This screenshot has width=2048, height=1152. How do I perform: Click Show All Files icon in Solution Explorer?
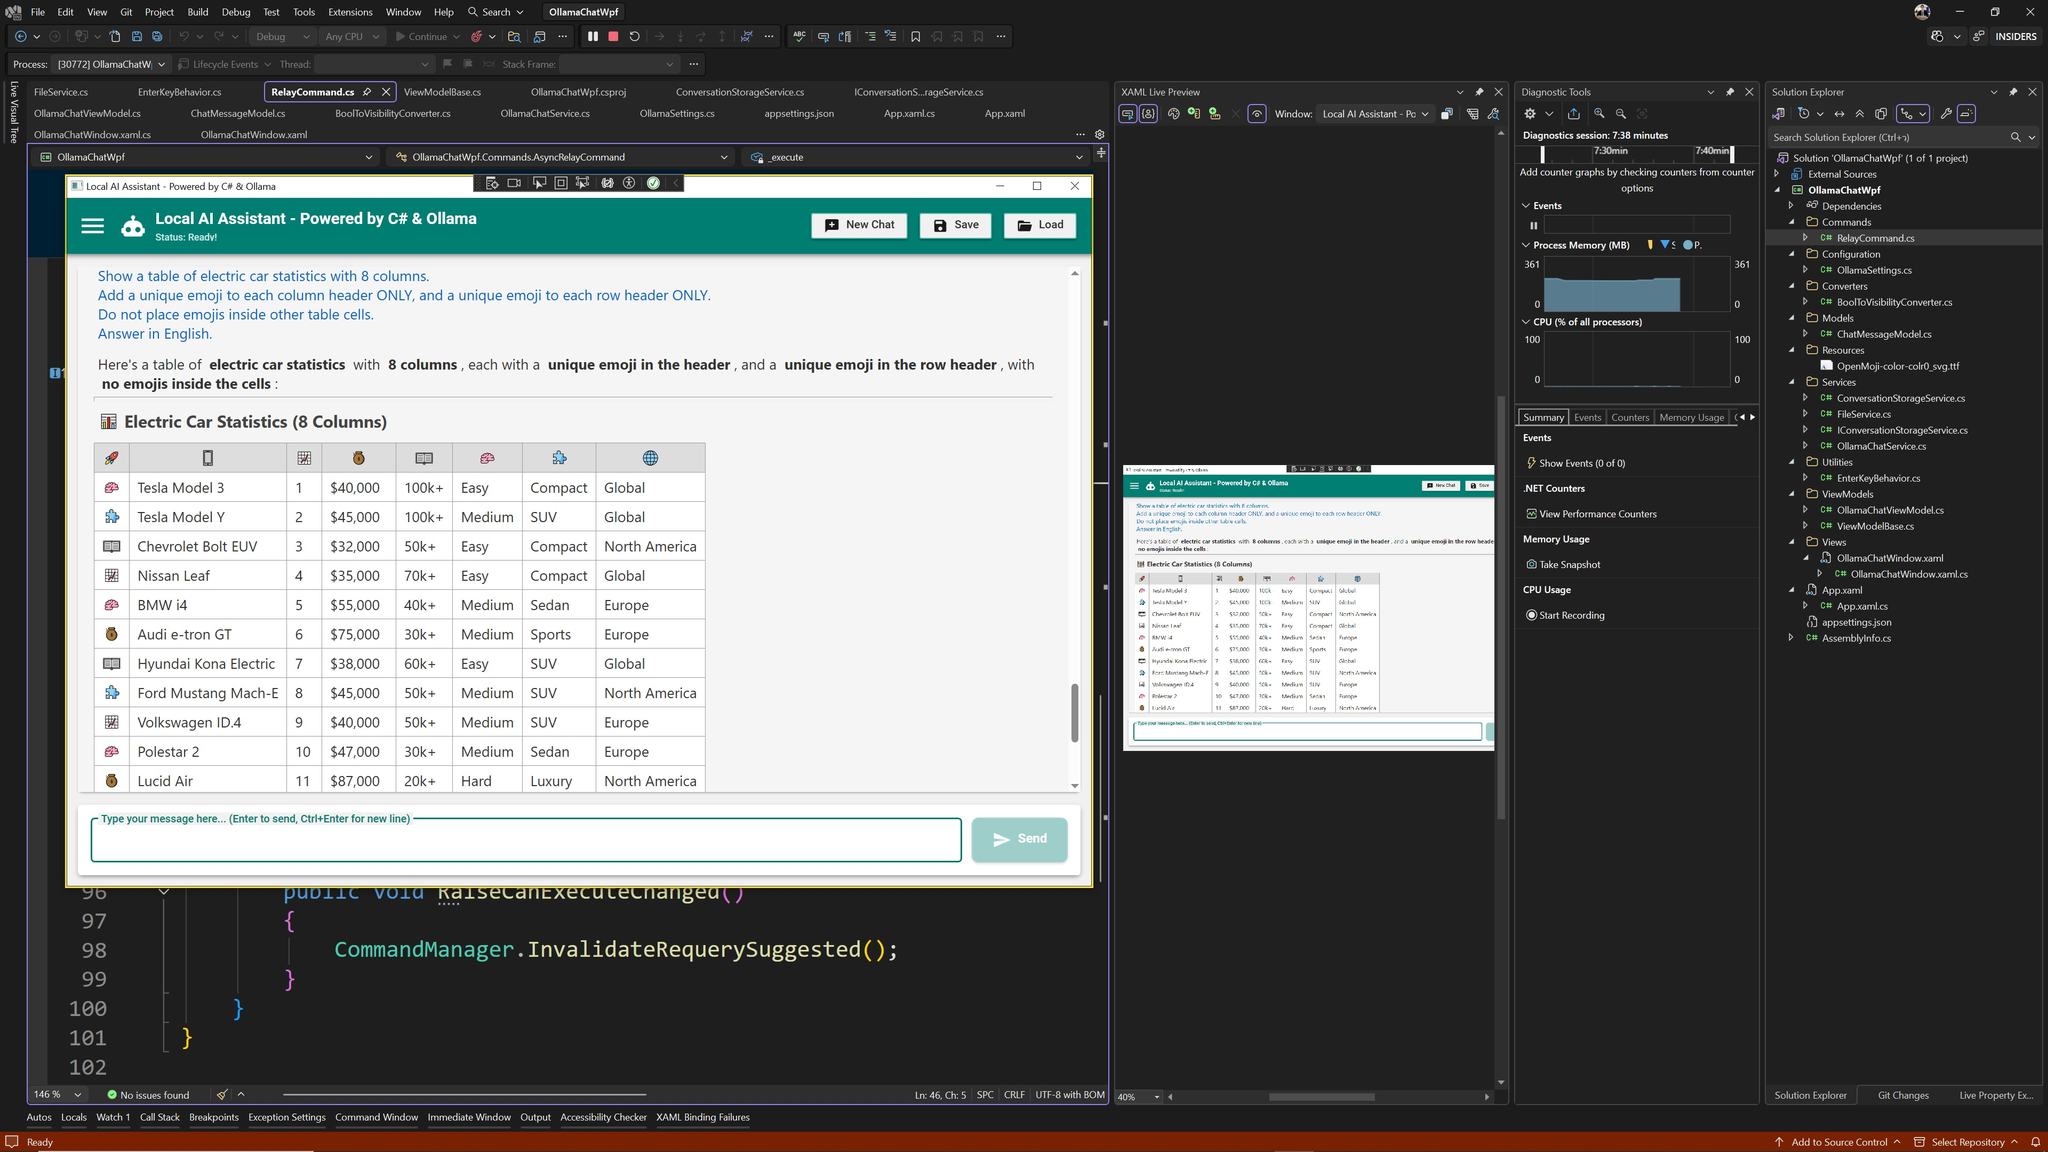click(x=1881, y=114)
